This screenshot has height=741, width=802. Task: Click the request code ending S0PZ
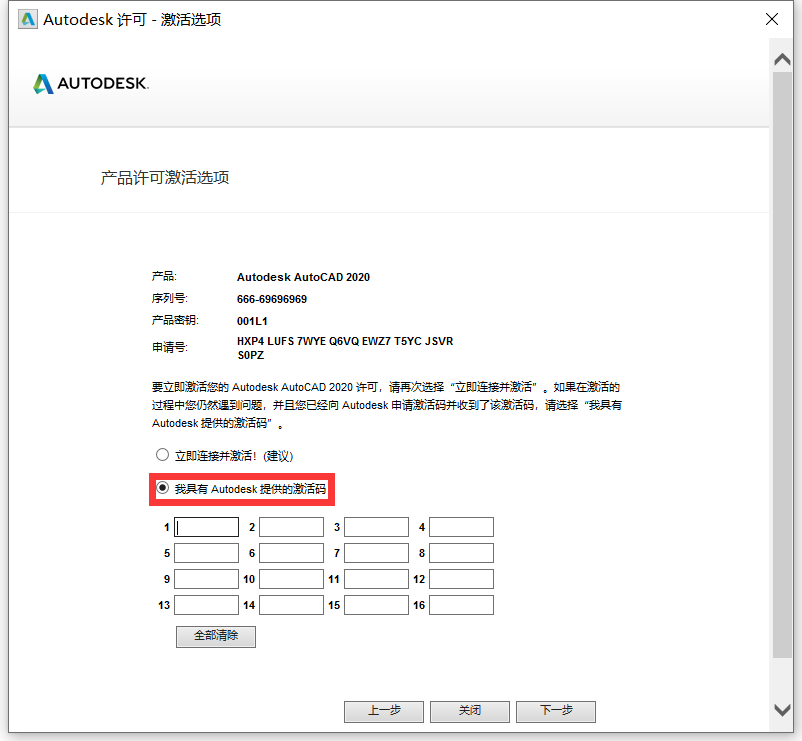click(x=251, y=355)
